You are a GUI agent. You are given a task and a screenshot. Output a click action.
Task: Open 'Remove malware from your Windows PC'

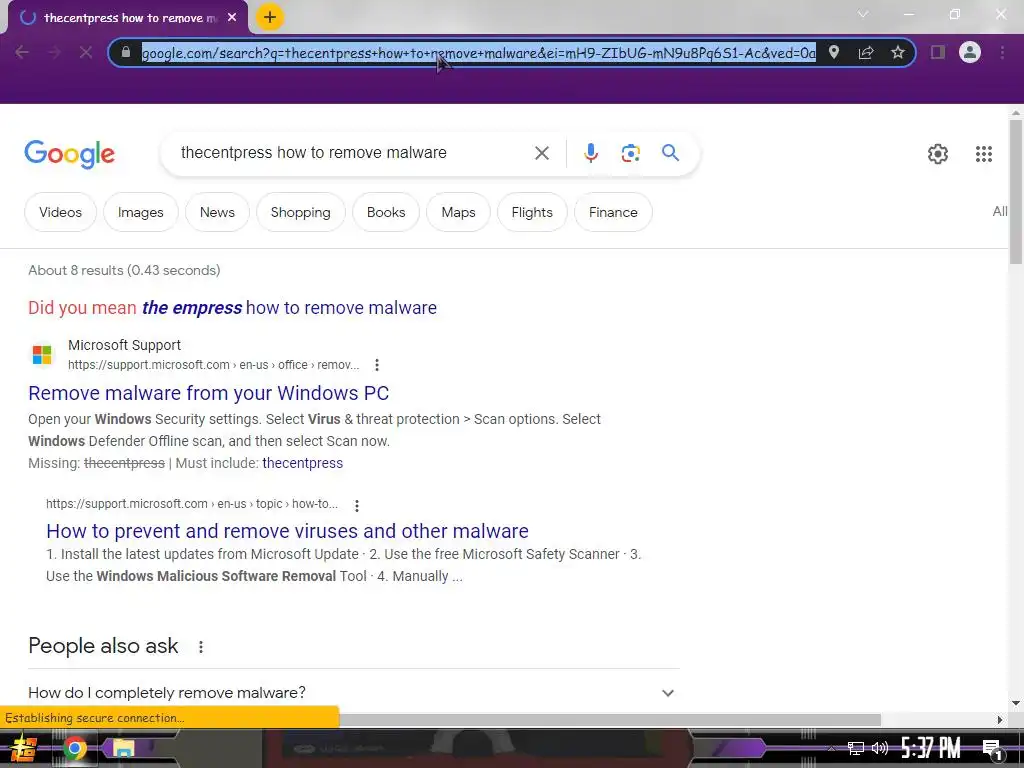(x=208, y=393)
